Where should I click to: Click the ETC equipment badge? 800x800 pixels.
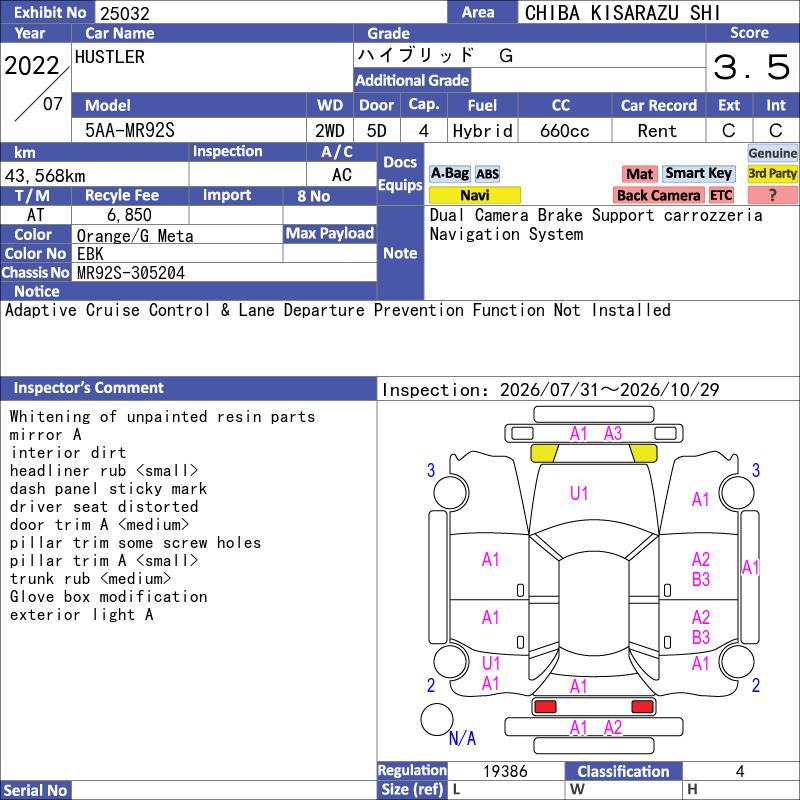pos(721,195)
